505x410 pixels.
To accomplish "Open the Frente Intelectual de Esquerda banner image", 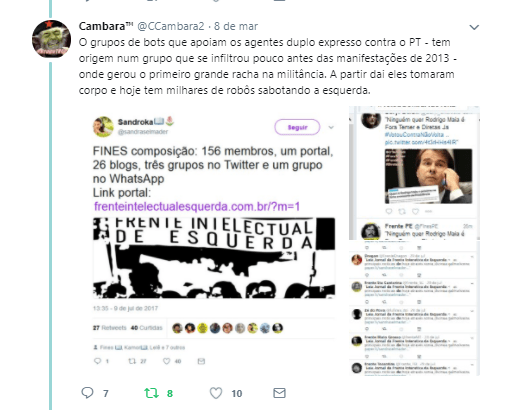I will pyautogui.click(x=214, y=258).
